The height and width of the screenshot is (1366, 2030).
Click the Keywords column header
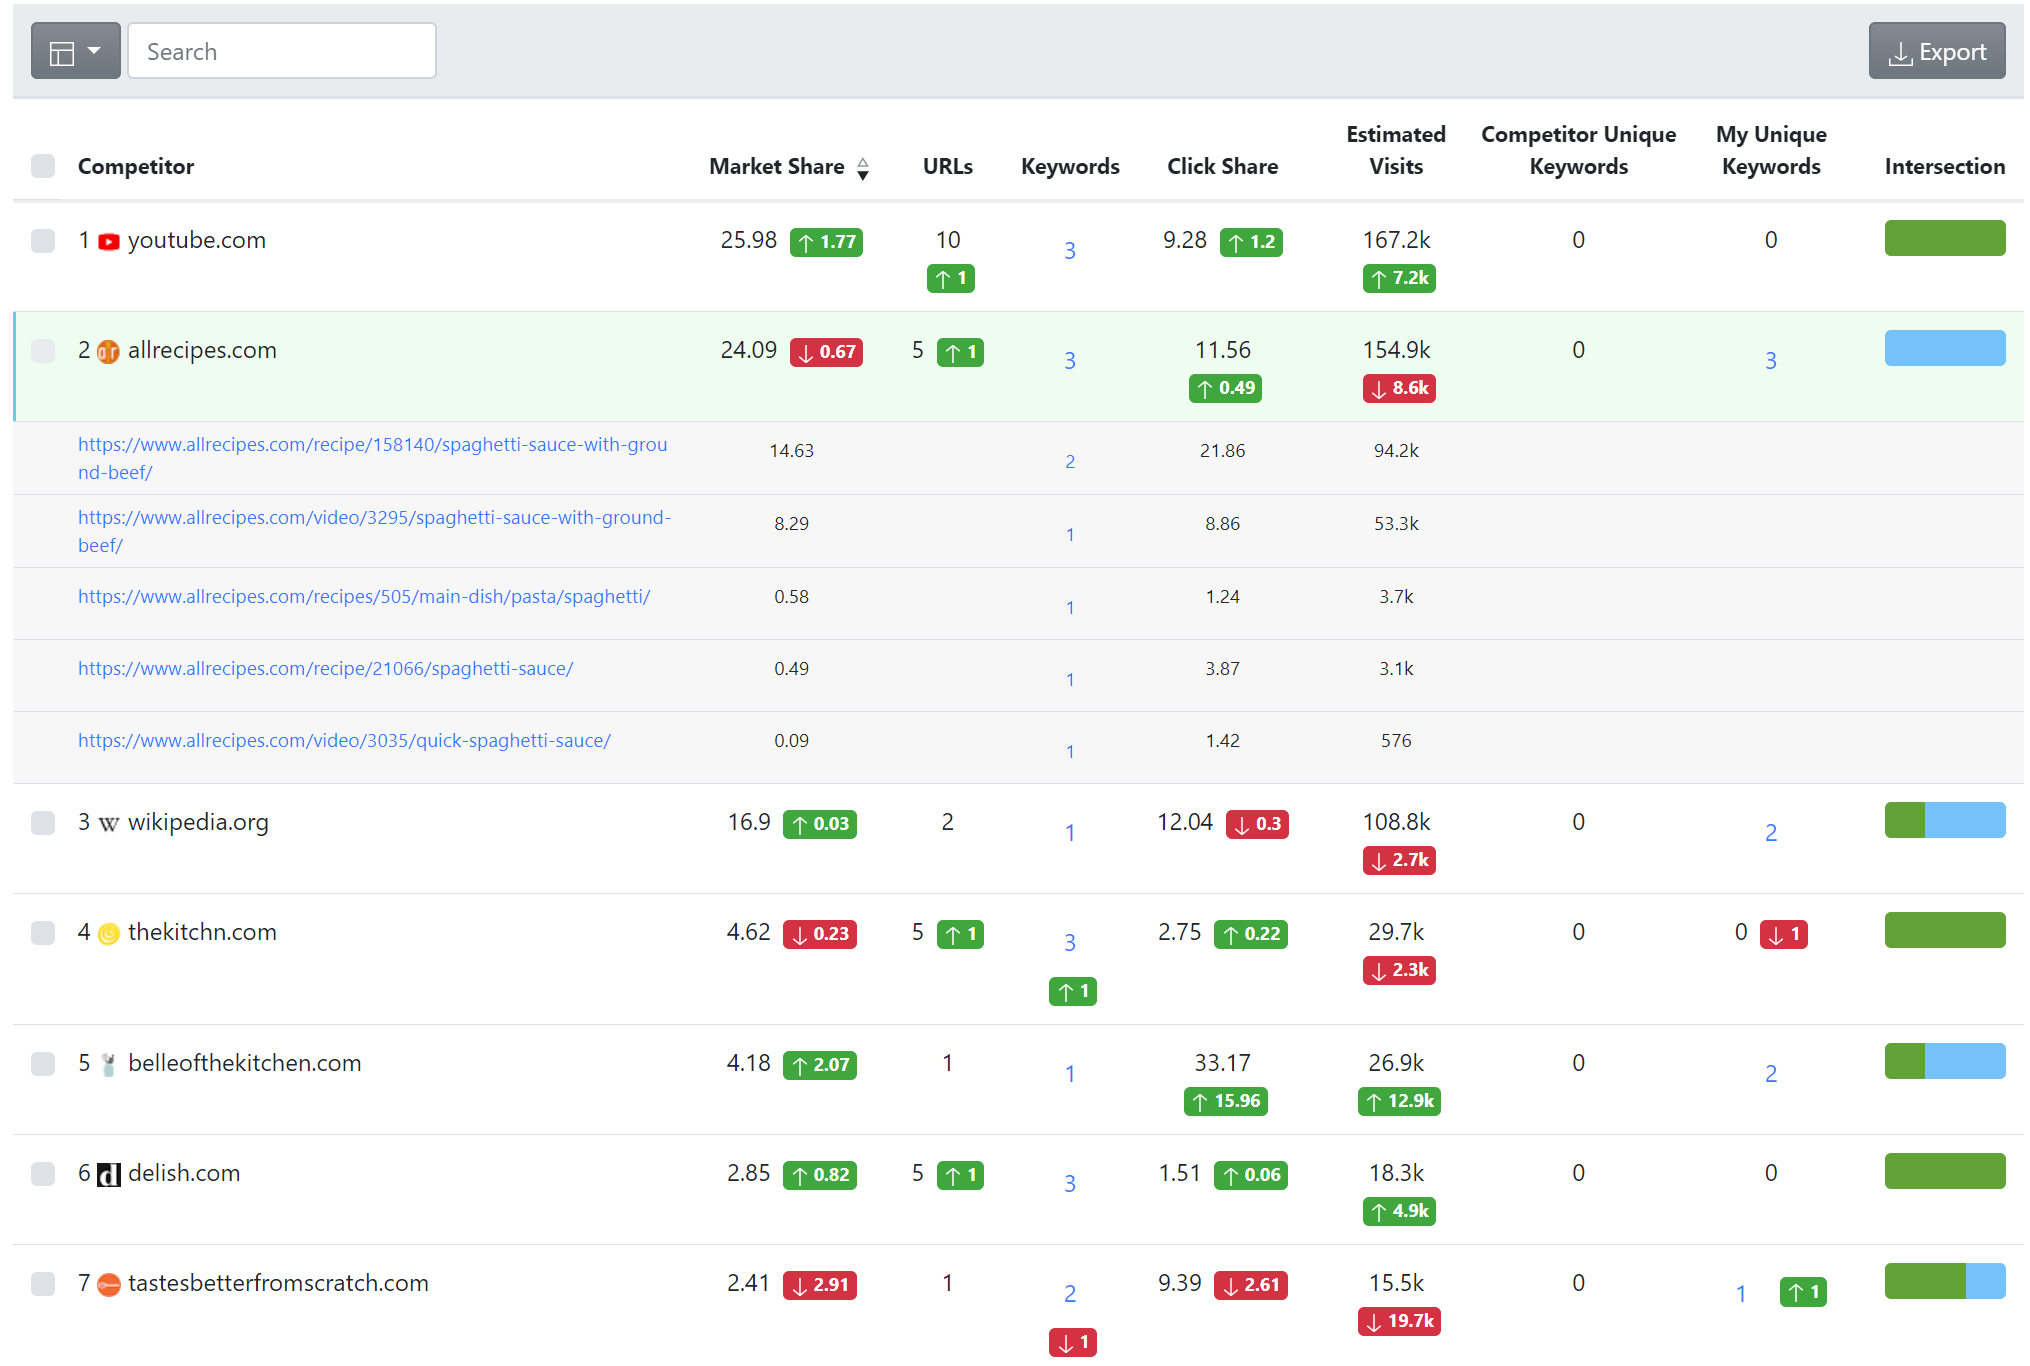tap(1070, 166)
